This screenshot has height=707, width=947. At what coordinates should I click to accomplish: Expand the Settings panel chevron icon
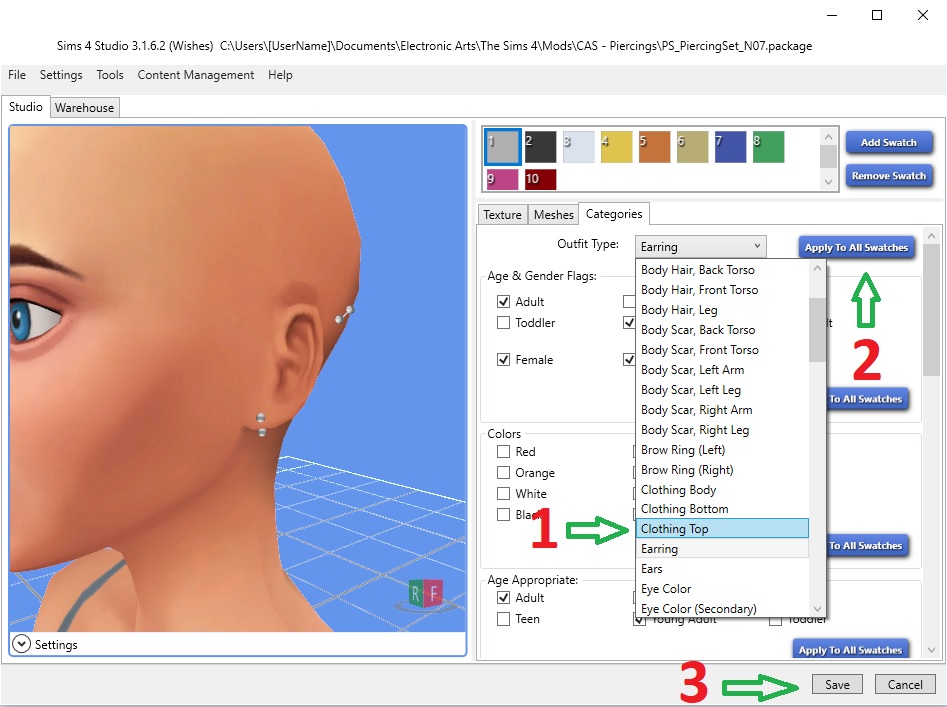click(21, 644)
